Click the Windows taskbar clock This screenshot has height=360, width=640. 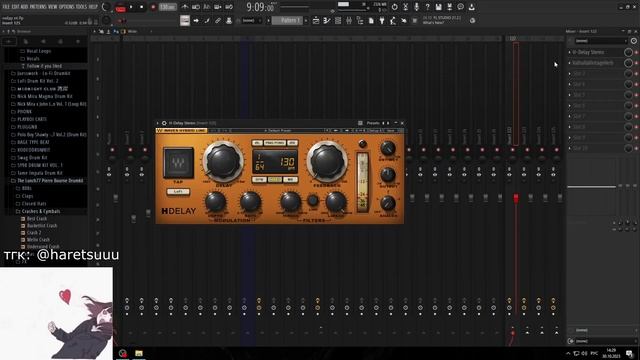611,353
